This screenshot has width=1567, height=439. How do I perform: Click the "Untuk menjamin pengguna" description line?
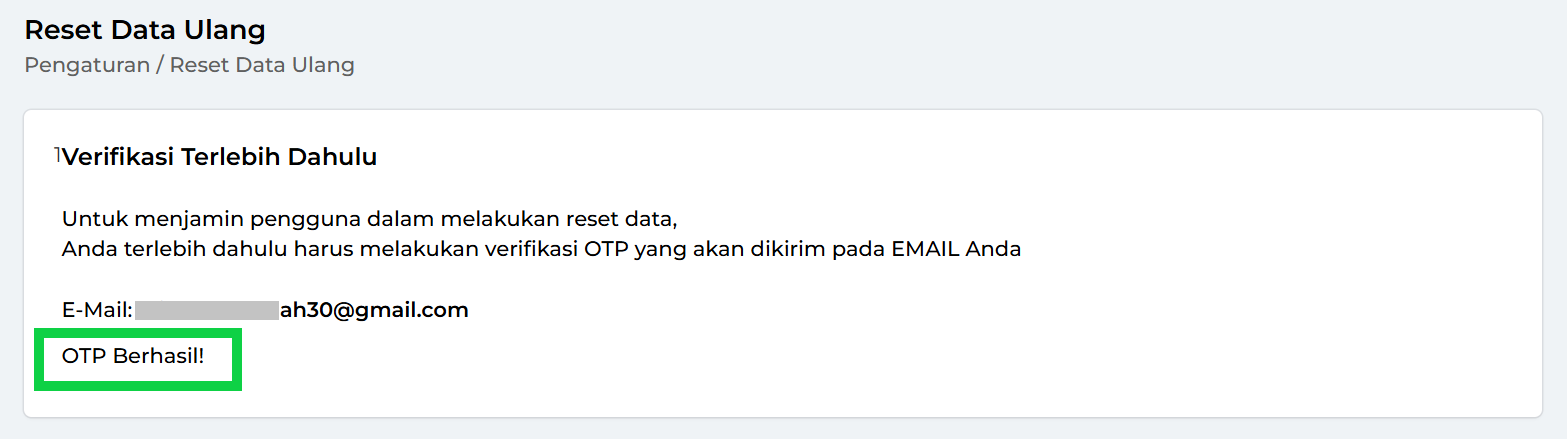[x=369, y=219]
